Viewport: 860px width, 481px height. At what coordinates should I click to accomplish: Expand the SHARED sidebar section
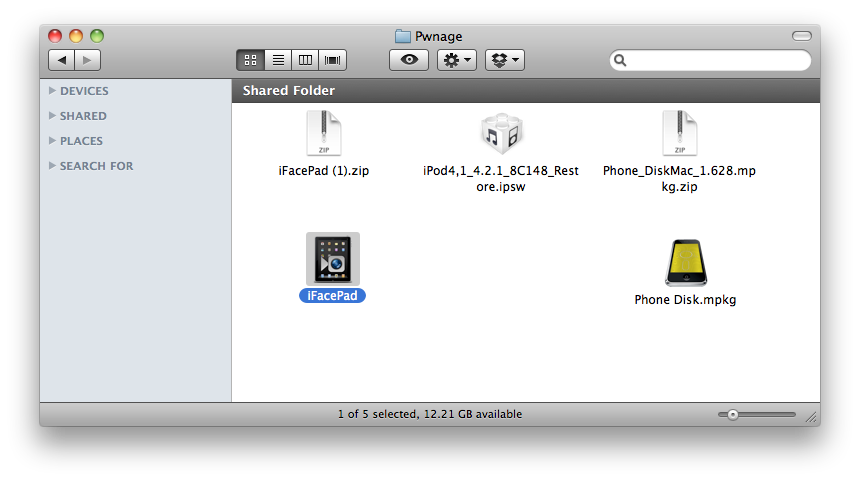point(52,116)
